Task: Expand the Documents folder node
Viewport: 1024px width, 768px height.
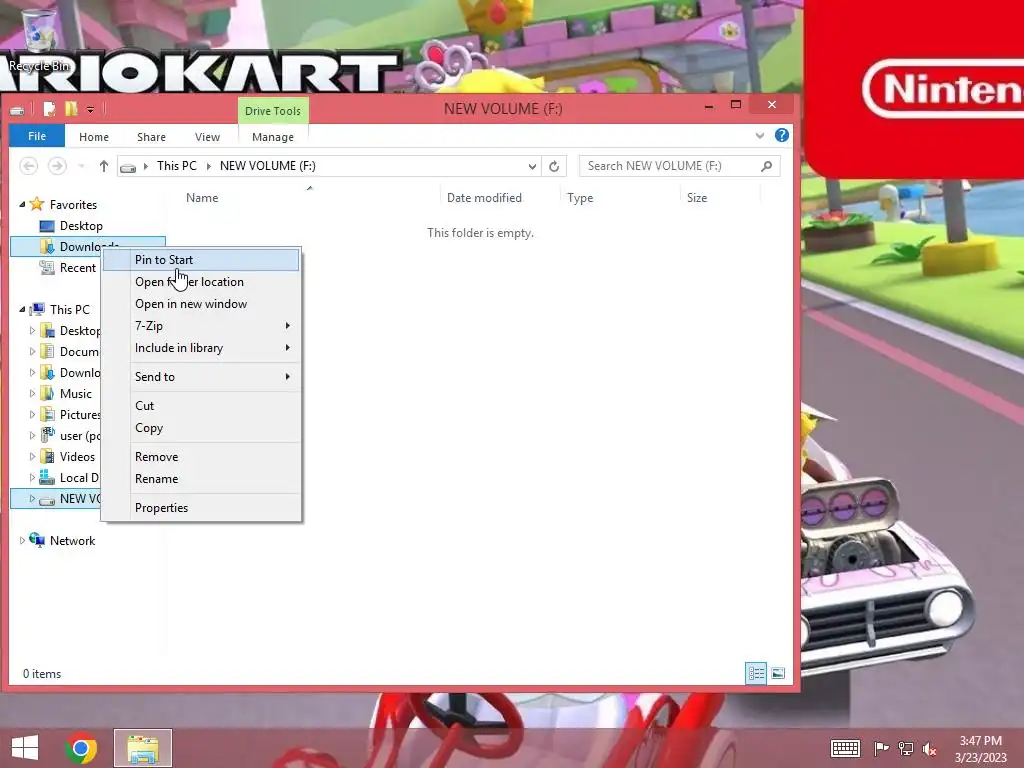Action: tap(33, 351)
